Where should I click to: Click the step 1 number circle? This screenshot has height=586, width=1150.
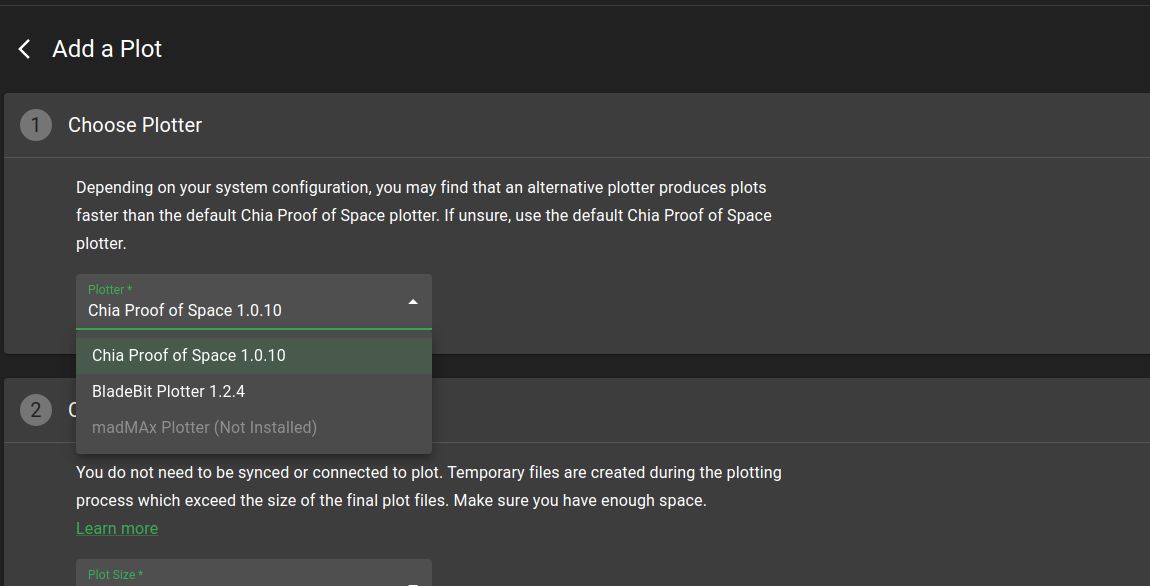36,125
